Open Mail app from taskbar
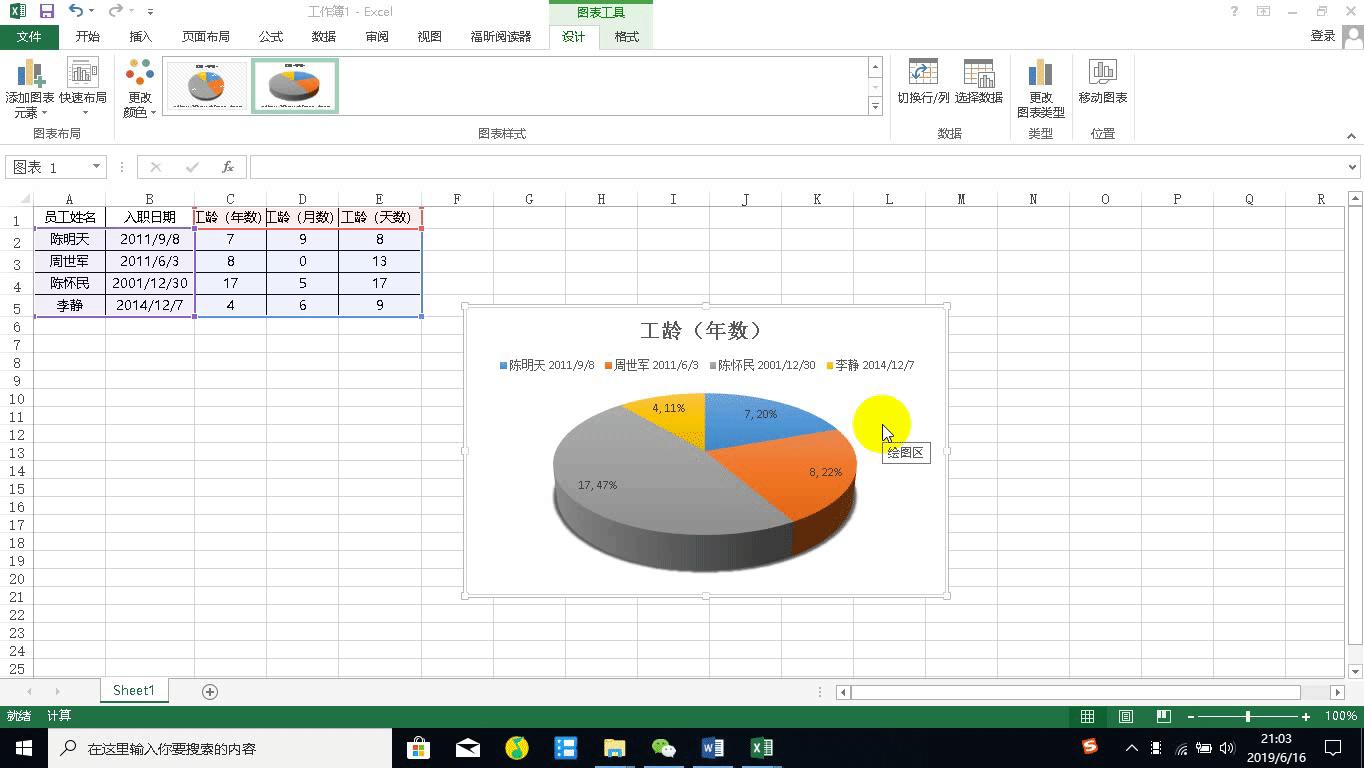 coord(468,748)
